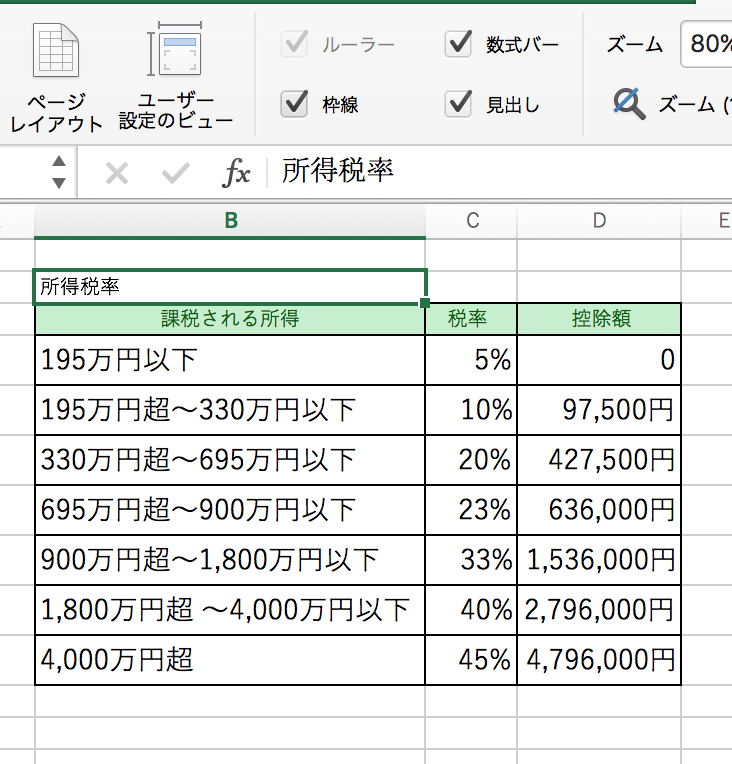
Task: Open Custom Views (ユーザー設定のビュー) icon
Action: [175, 49]
